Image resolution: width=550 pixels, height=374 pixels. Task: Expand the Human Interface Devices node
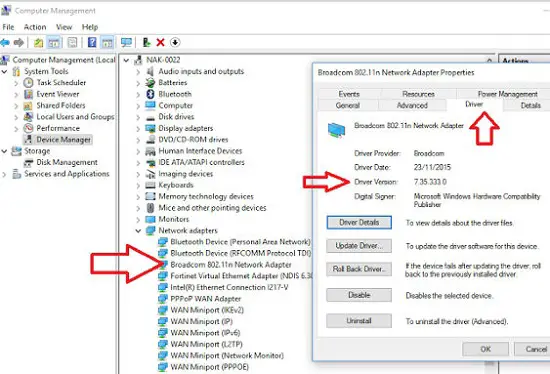[x=138, y=151]
